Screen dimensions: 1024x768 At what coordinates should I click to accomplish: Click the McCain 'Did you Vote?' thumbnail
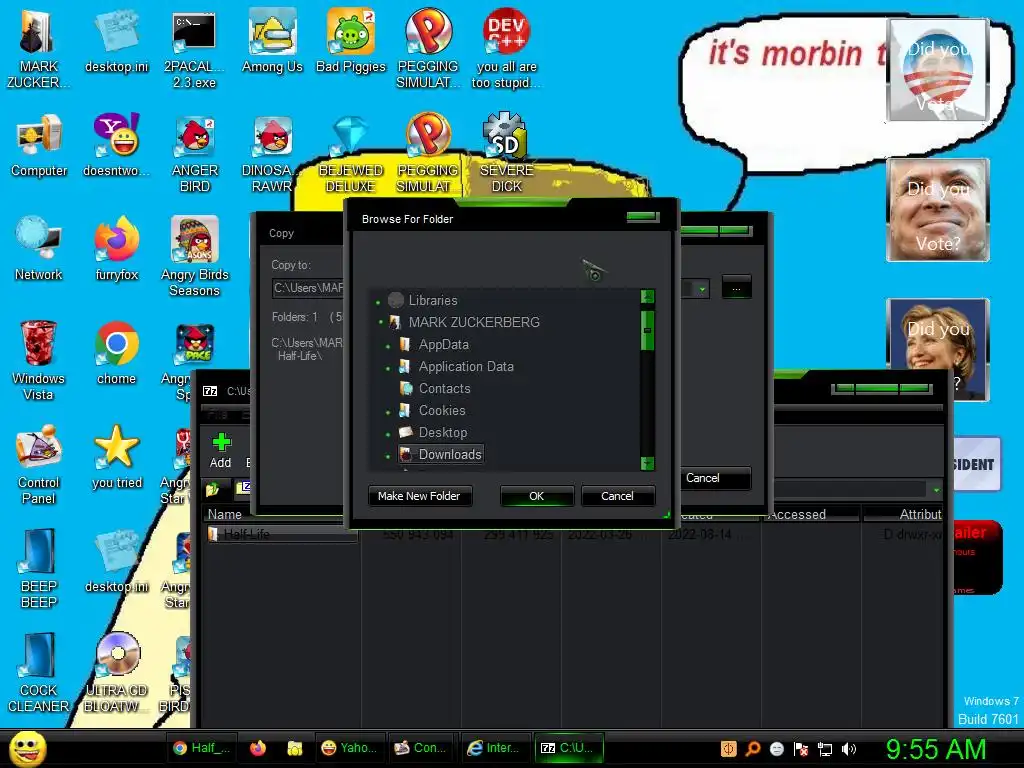click(938, 210)
